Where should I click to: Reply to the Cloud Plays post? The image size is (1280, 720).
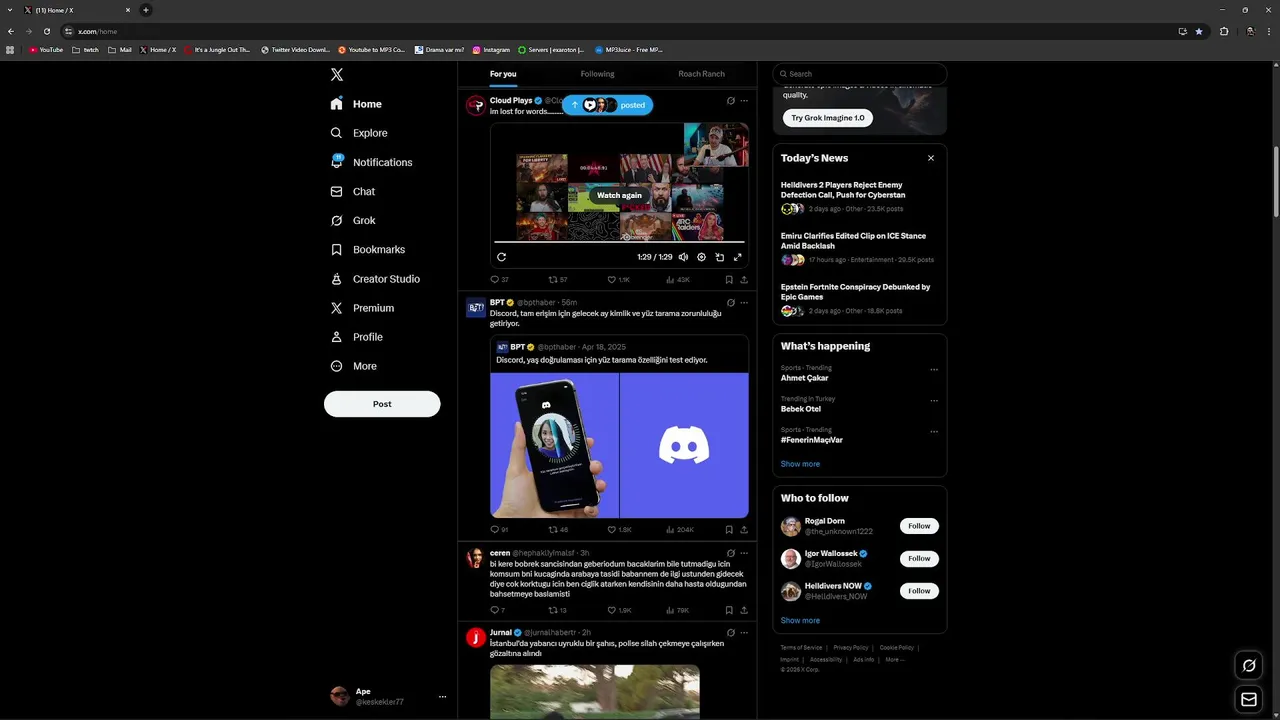pos(499,280)
